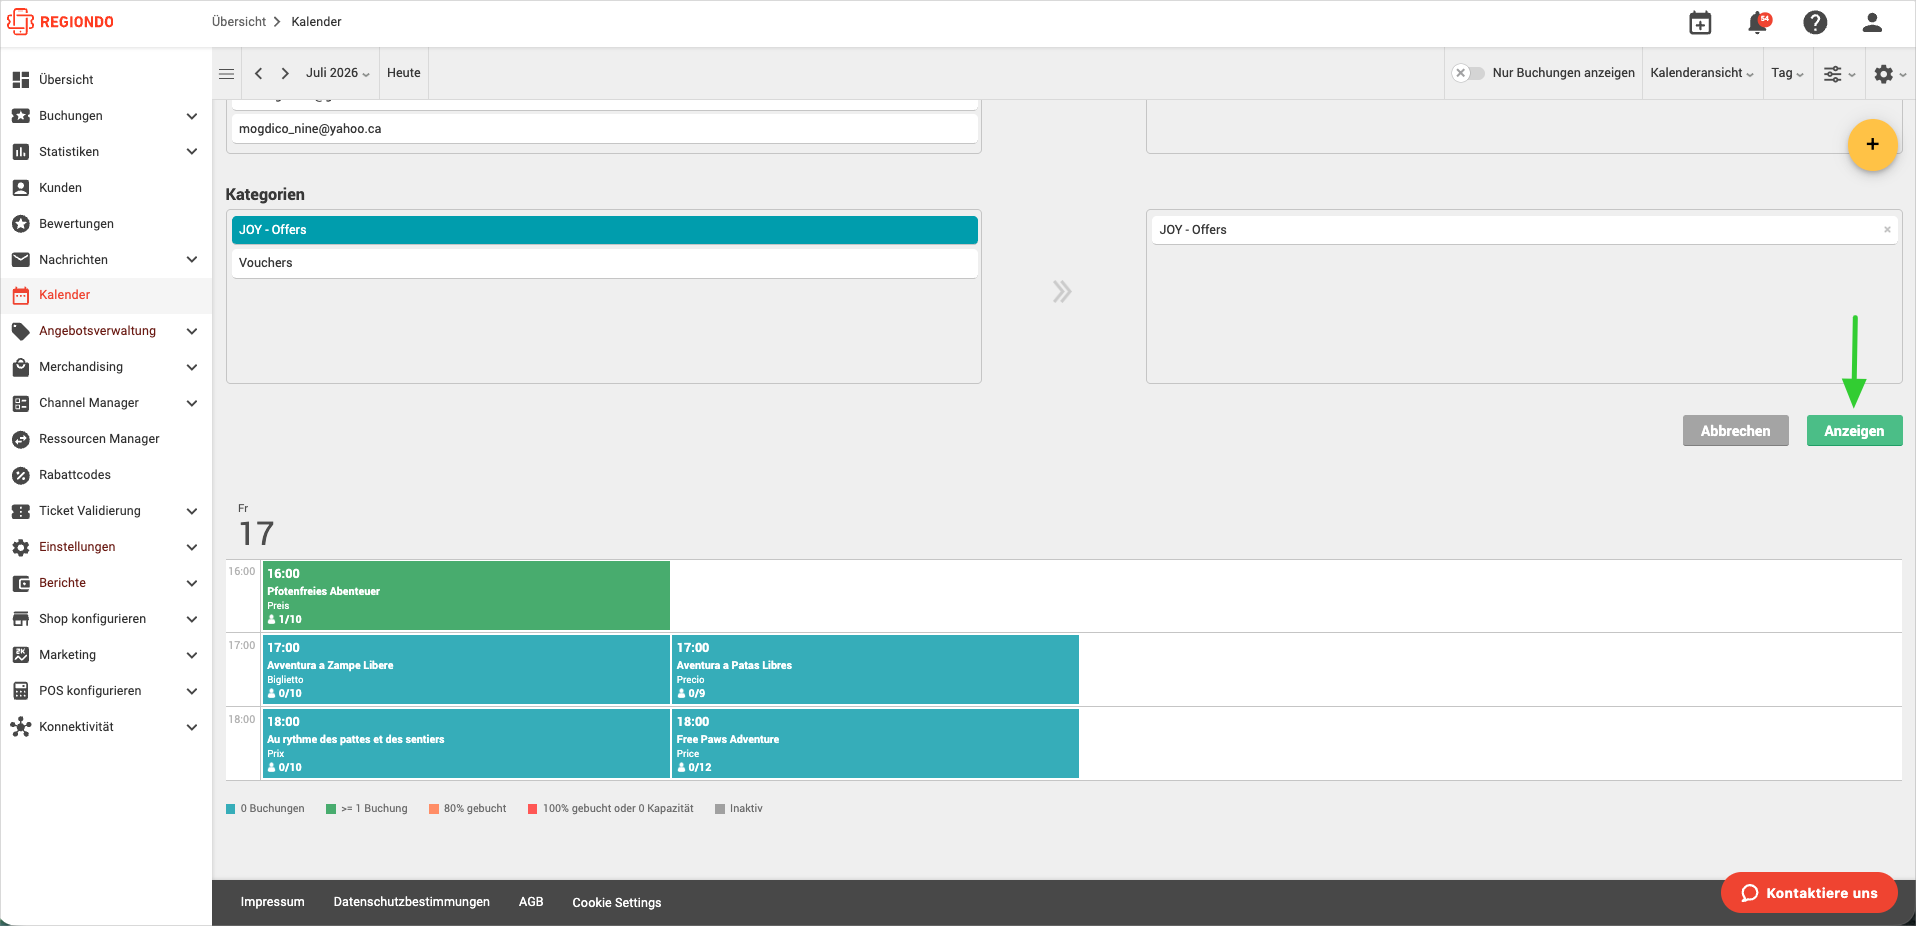
Task: Move selected categories with double arrow
Action: coord(1062,292)
